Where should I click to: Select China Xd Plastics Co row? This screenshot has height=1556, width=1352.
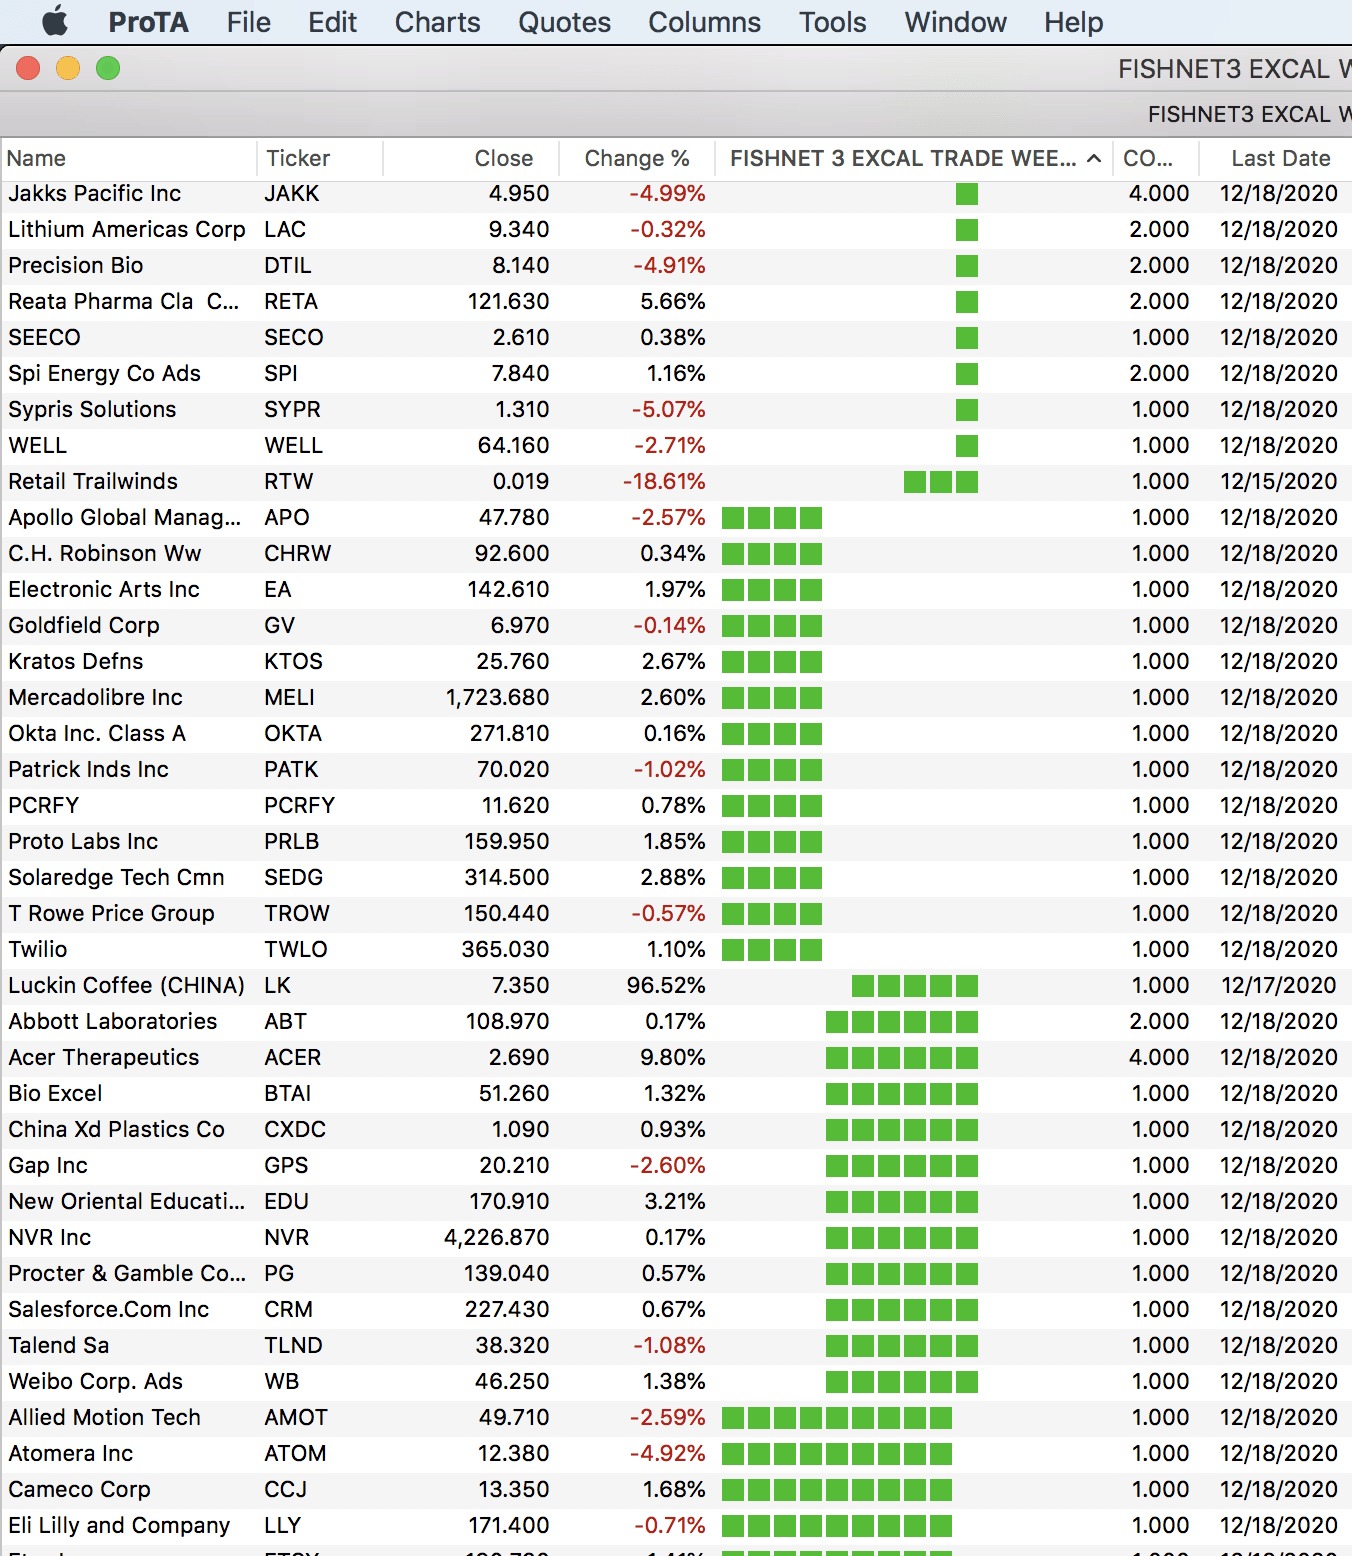(676, 1130)
